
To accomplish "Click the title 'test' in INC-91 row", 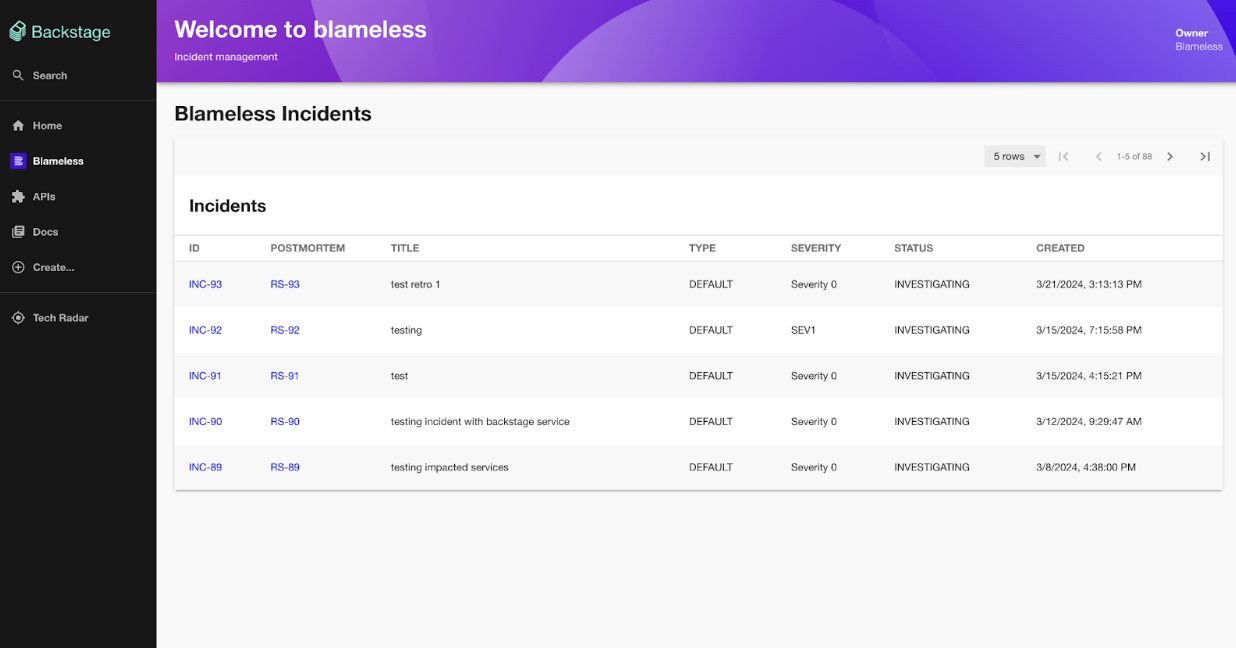I will (400, 376).
